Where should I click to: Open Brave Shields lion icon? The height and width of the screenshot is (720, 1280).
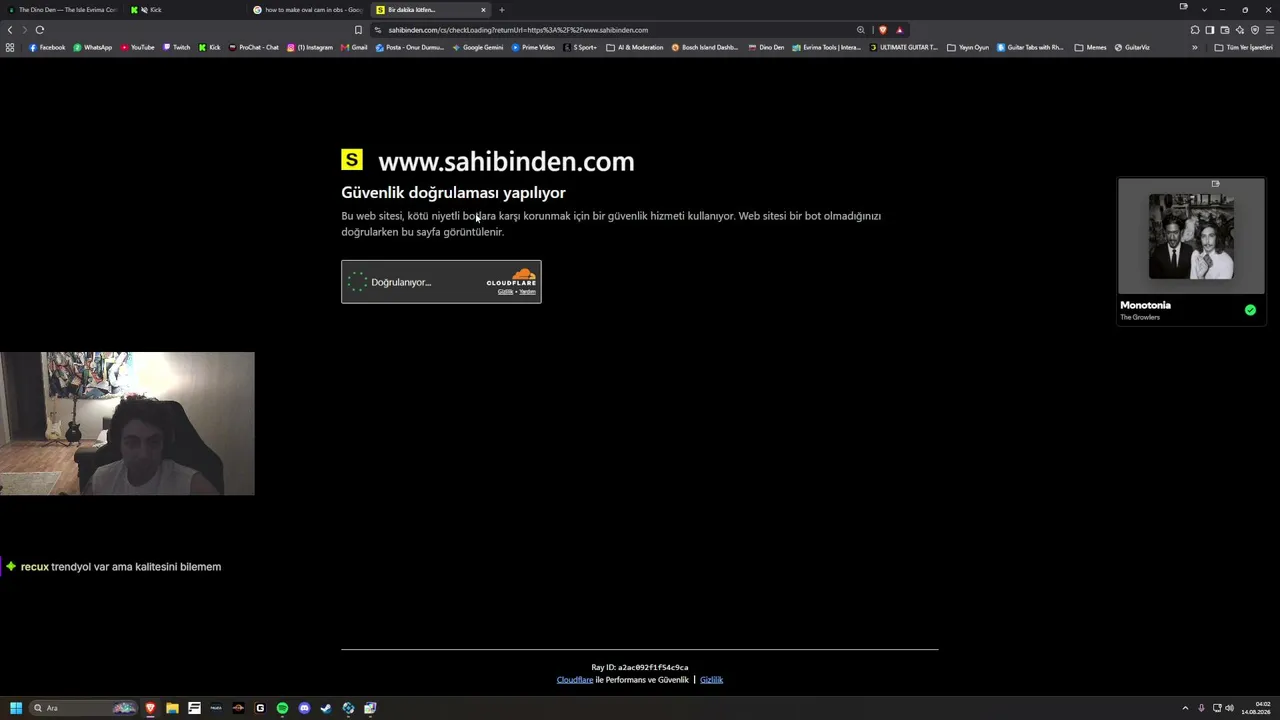(x=882, y=30)
